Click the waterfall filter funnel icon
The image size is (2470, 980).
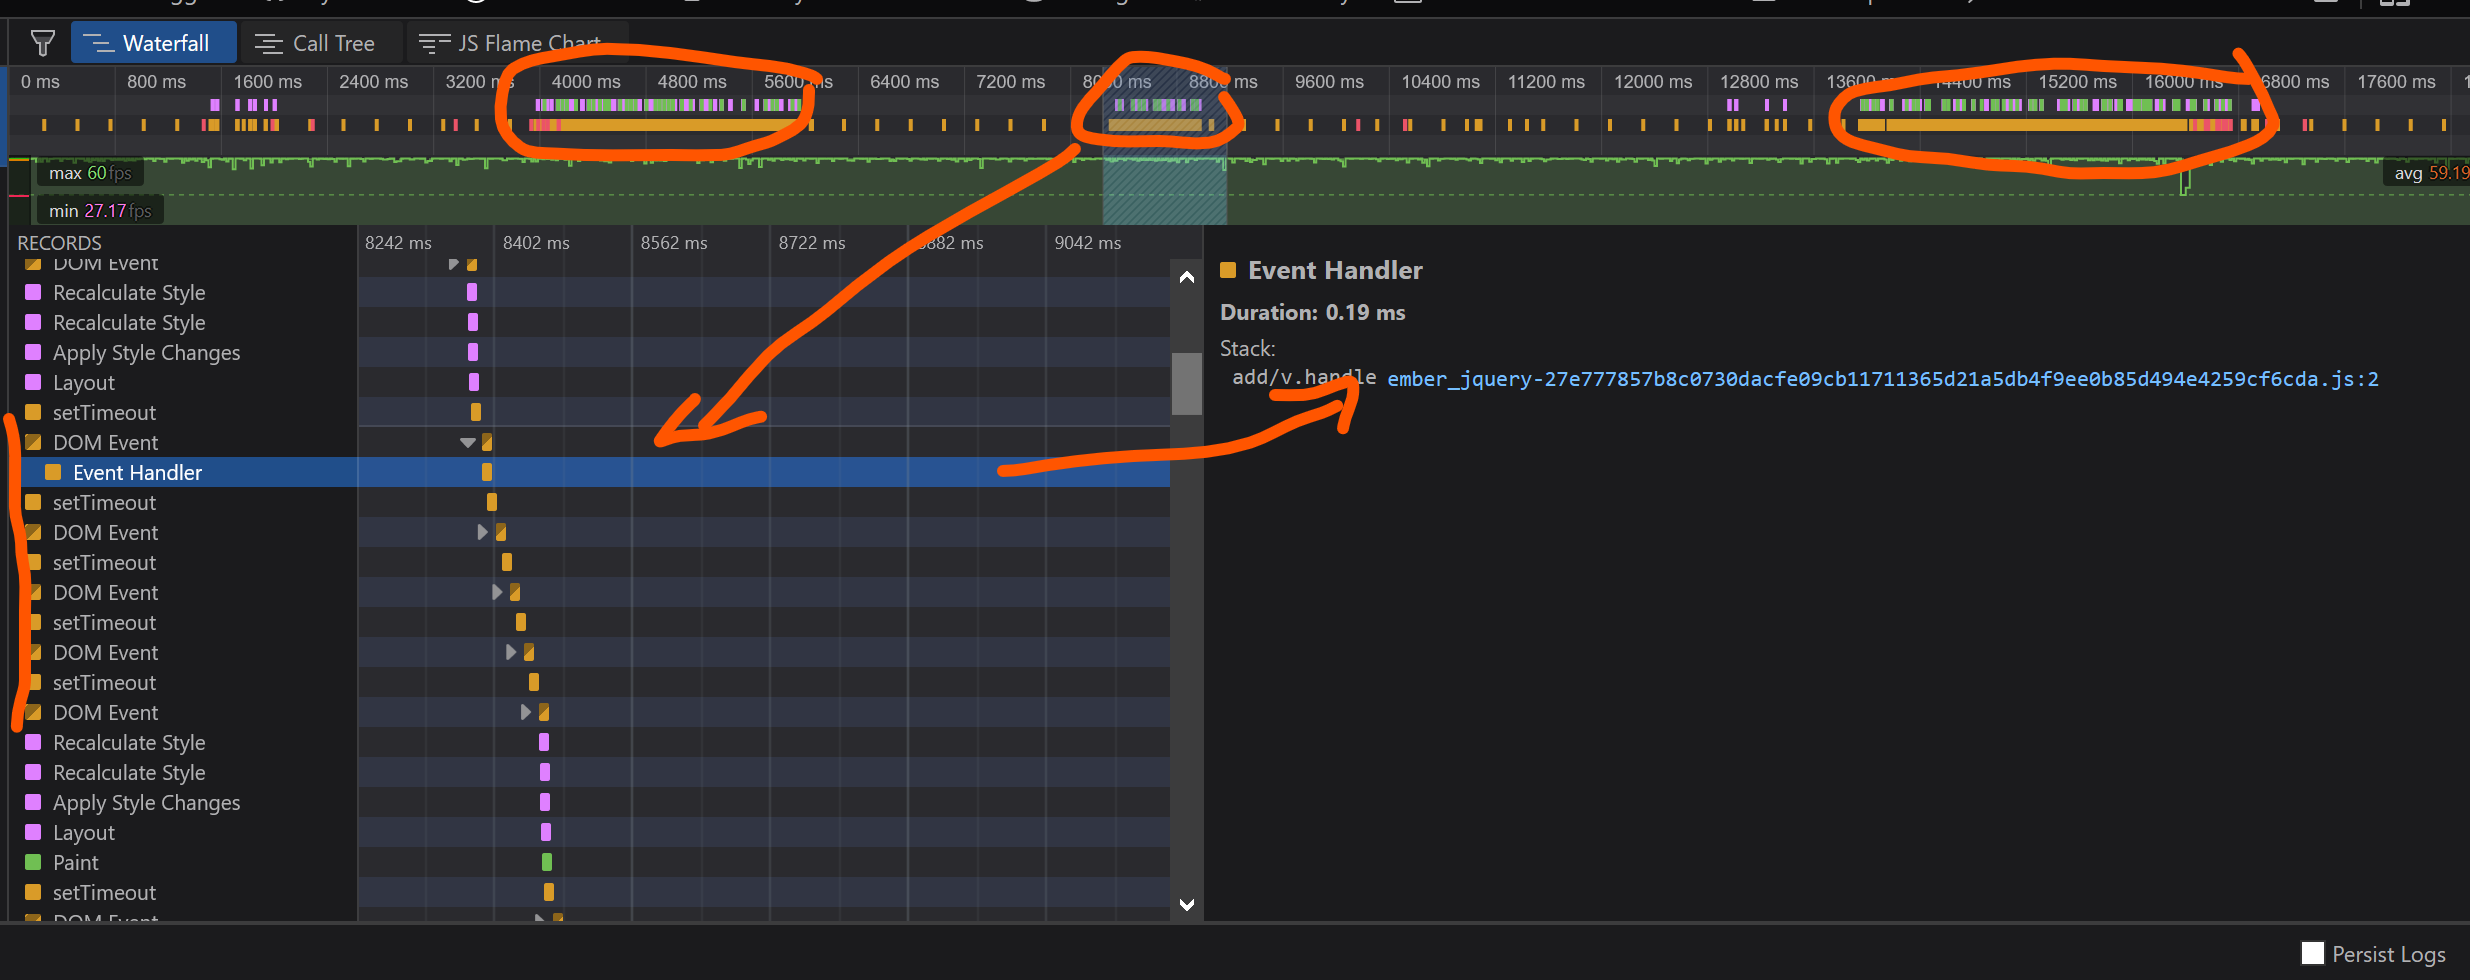(41, 42)
